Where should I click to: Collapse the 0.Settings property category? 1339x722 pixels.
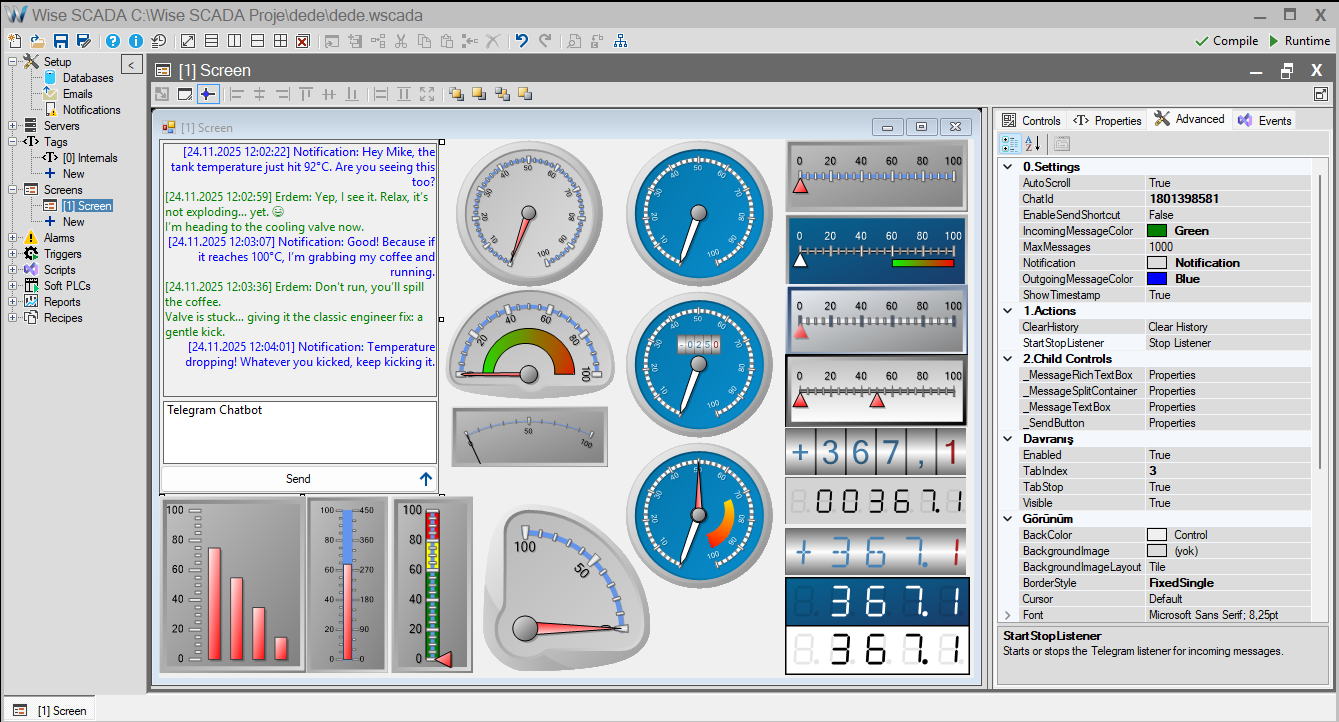[x=1008, y=167]
